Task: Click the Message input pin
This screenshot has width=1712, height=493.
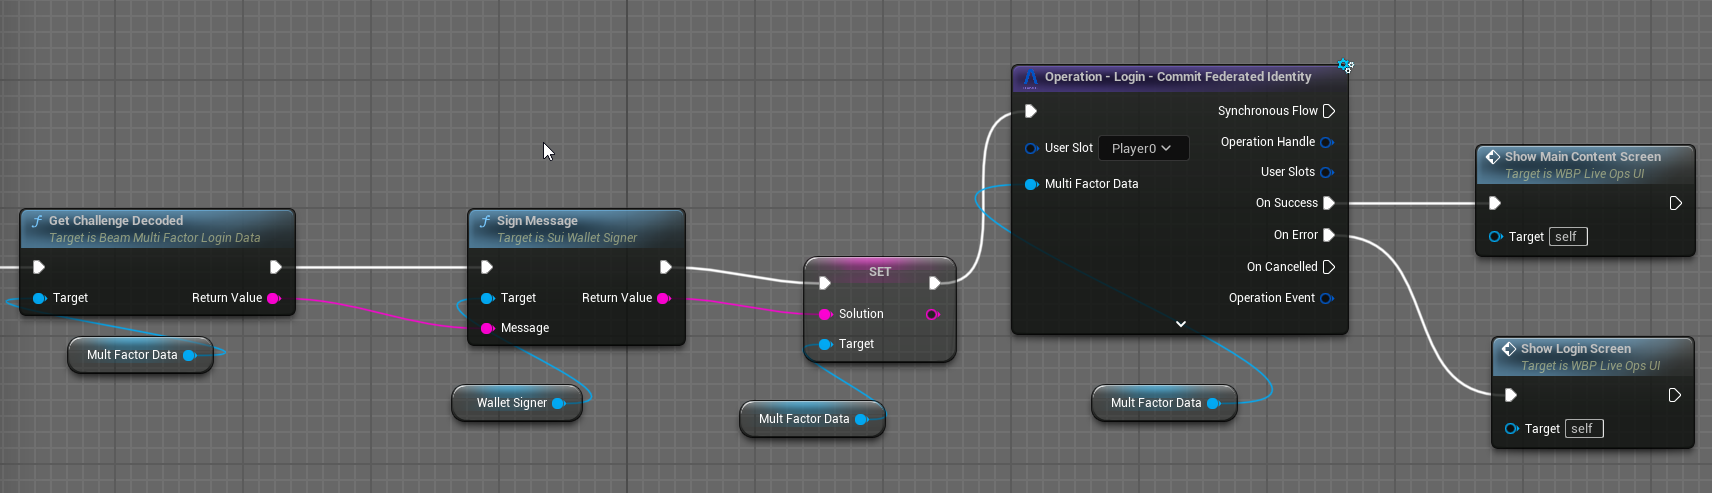Action: pos(487,328)
